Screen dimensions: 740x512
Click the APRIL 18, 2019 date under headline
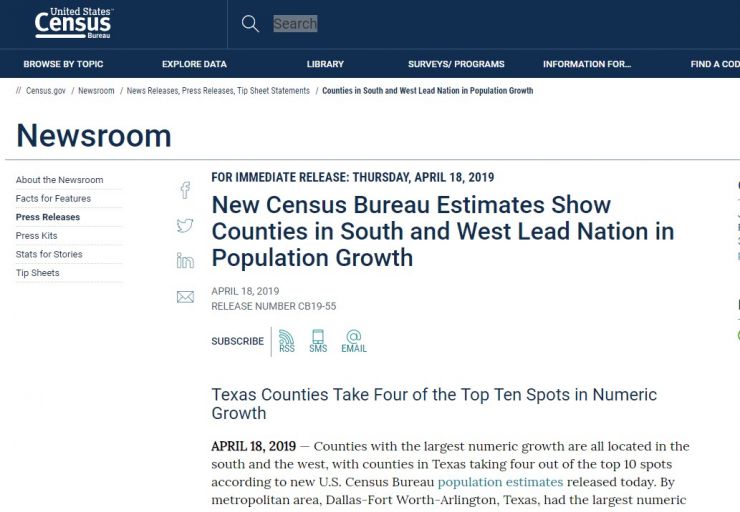point(245,291)
